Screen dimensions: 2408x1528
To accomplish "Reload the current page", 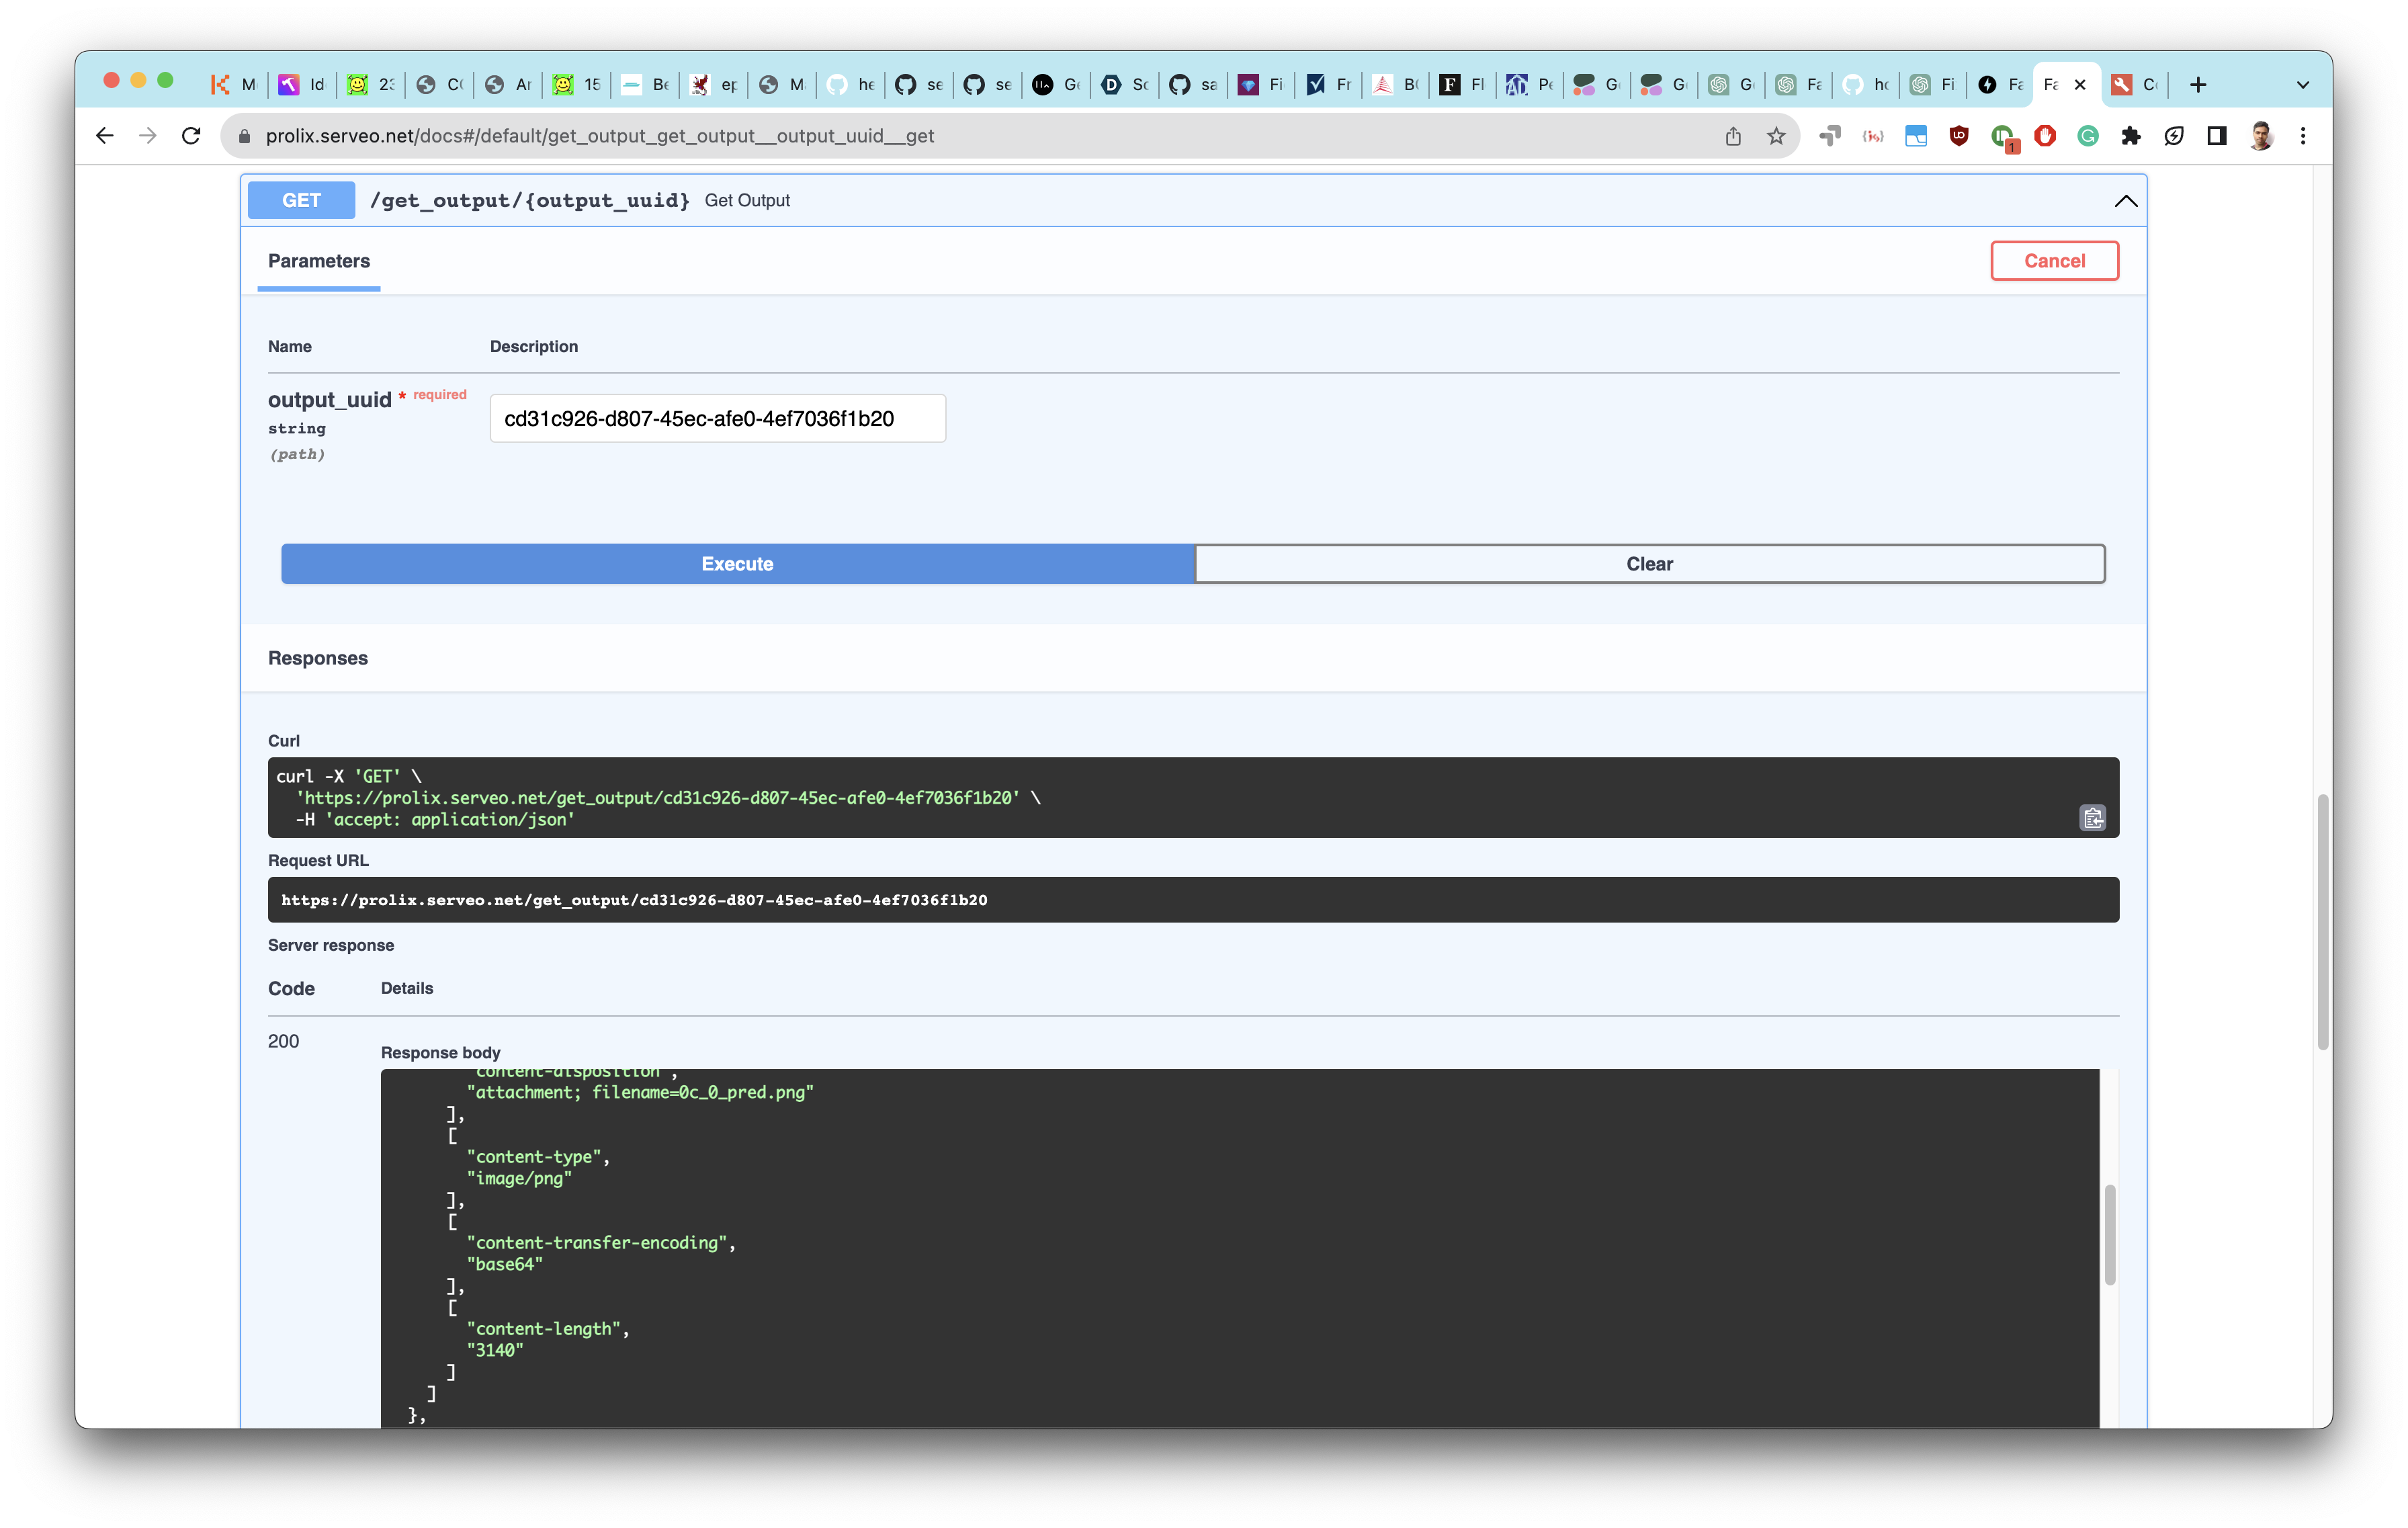I will (191, 136).
